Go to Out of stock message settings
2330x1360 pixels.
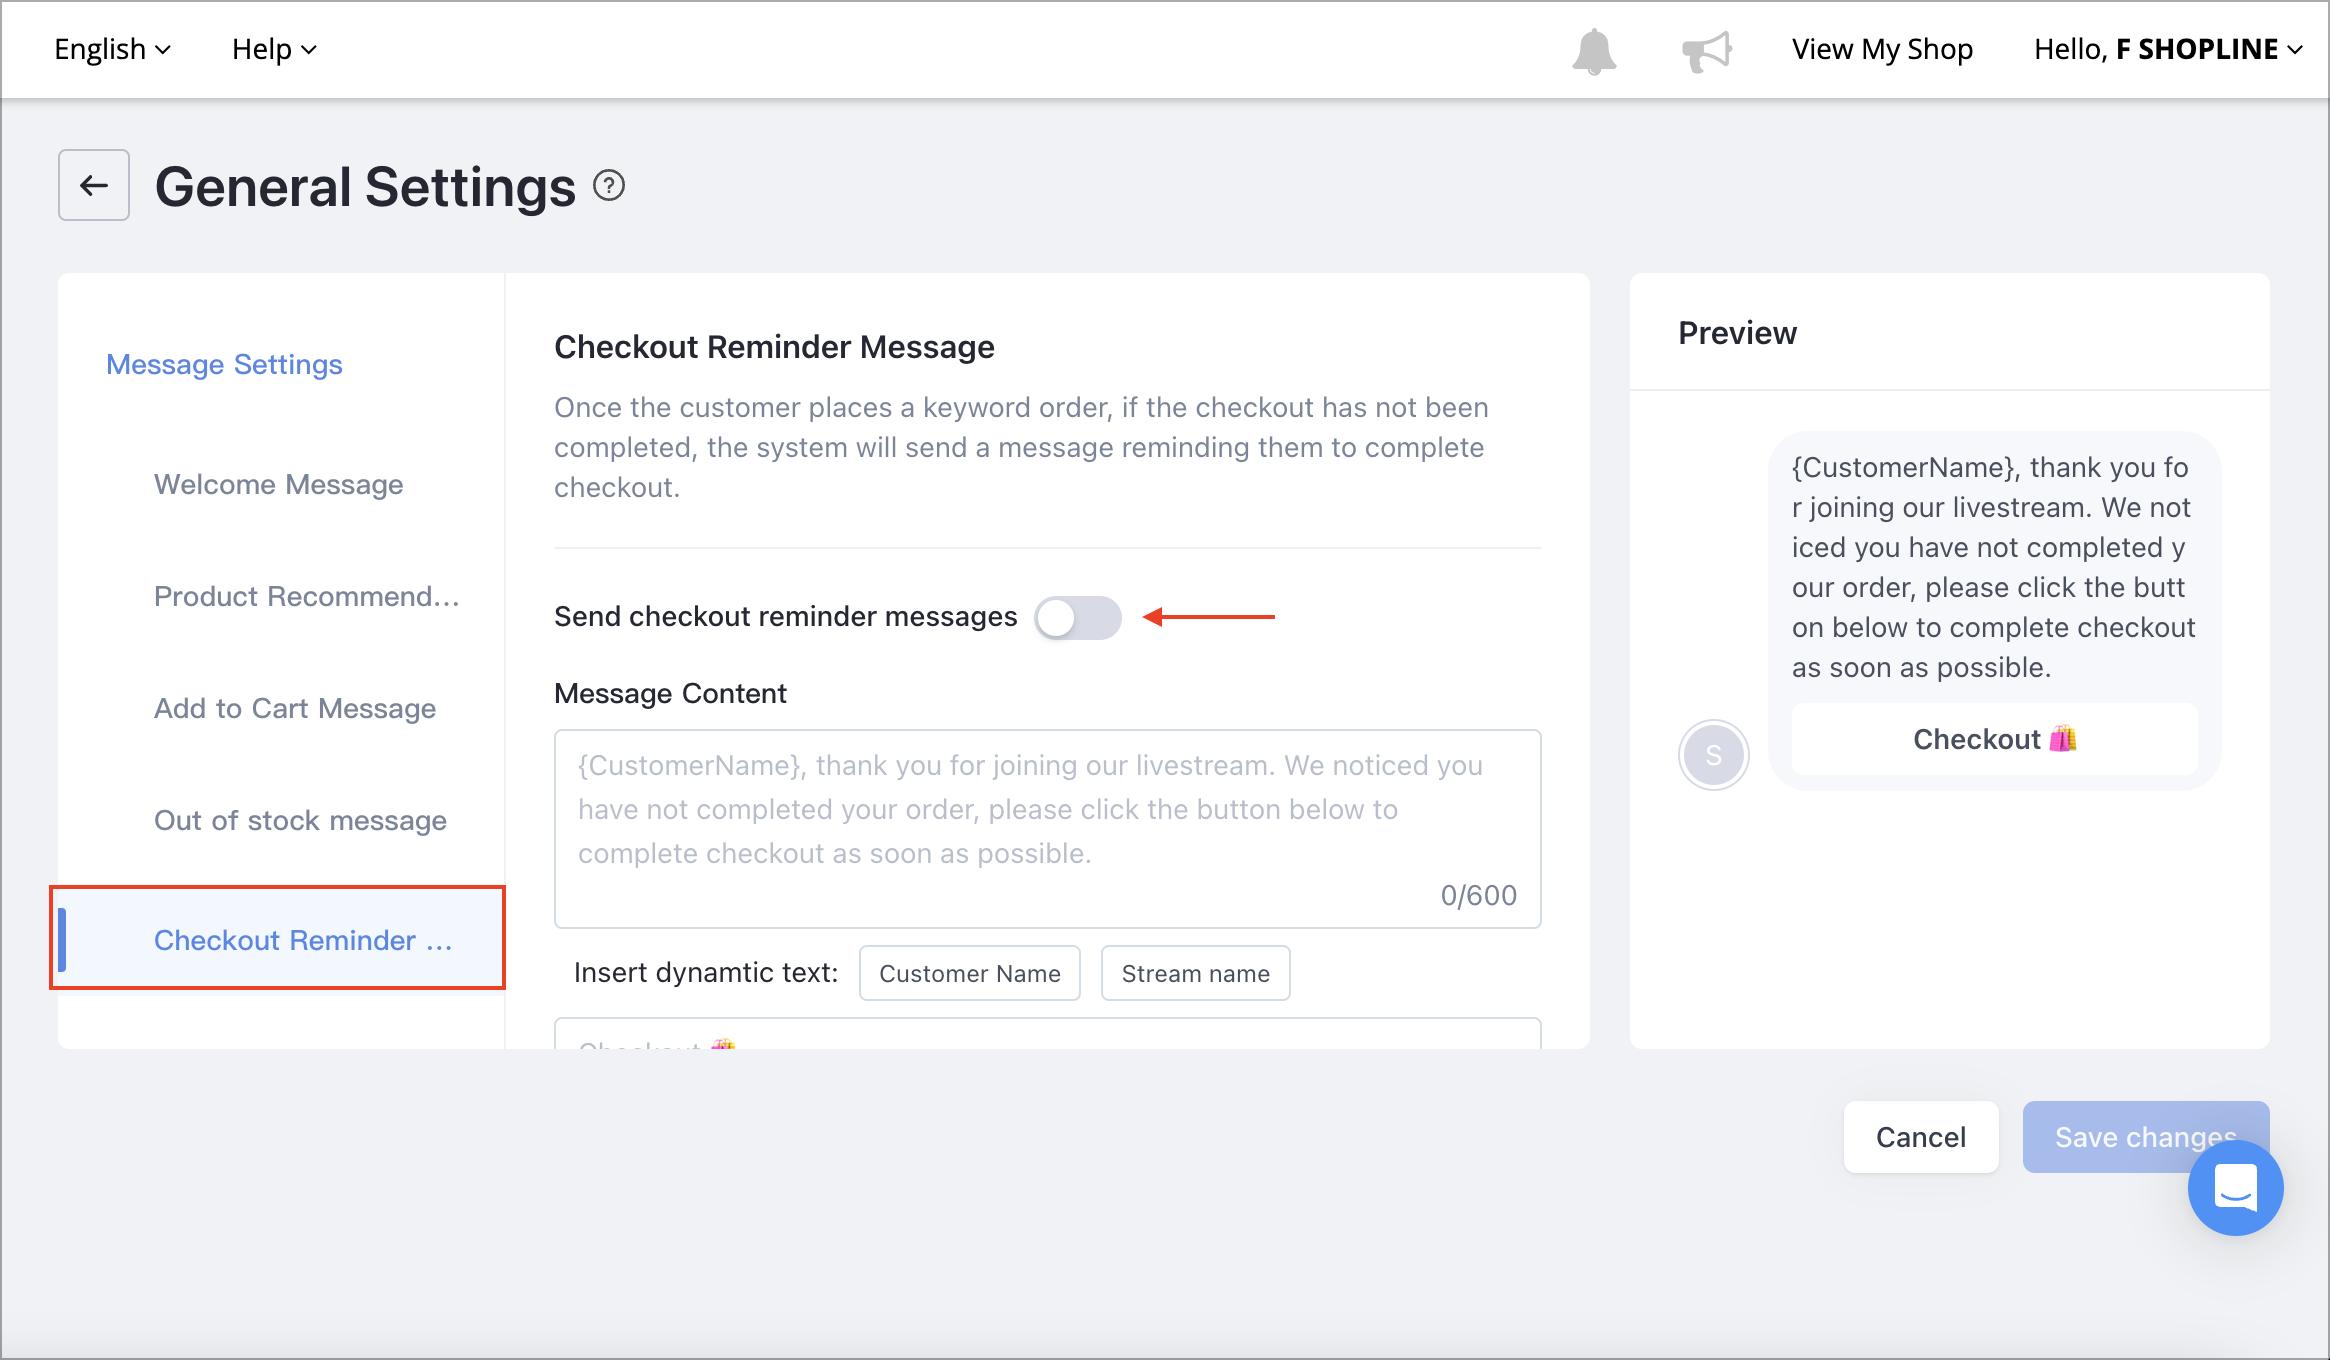click(x=300, y=820)
